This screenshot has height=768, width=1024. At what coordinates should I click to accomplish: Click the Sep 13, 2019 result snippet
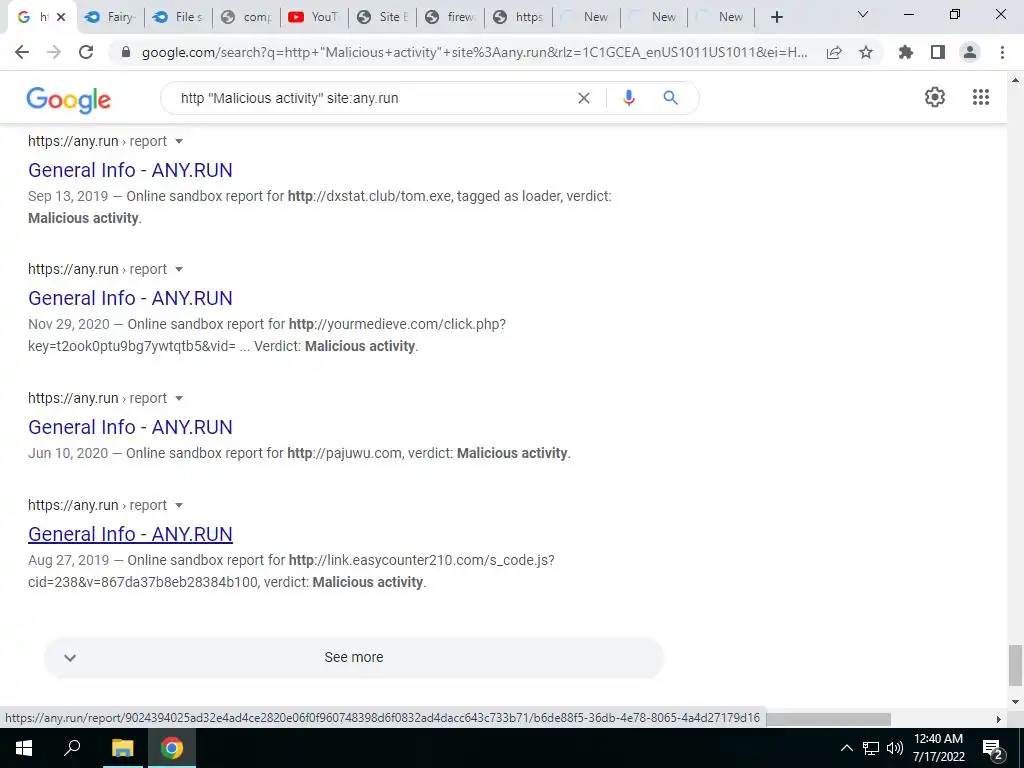click(x=320, y=207)
